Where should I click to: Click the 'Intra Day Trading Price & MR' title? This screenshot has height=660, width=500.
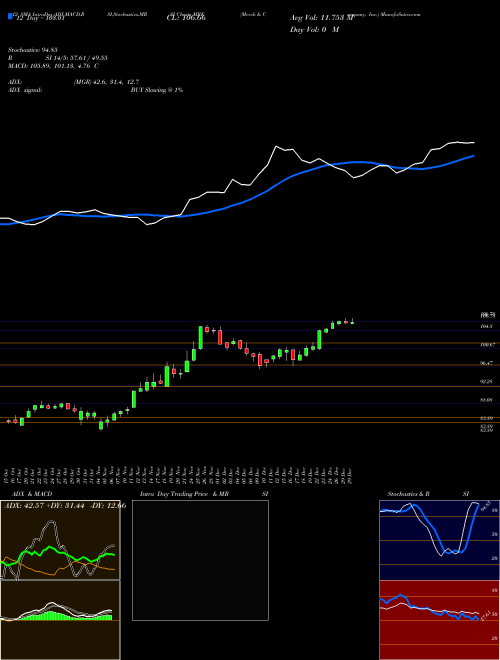pos(184,494)
